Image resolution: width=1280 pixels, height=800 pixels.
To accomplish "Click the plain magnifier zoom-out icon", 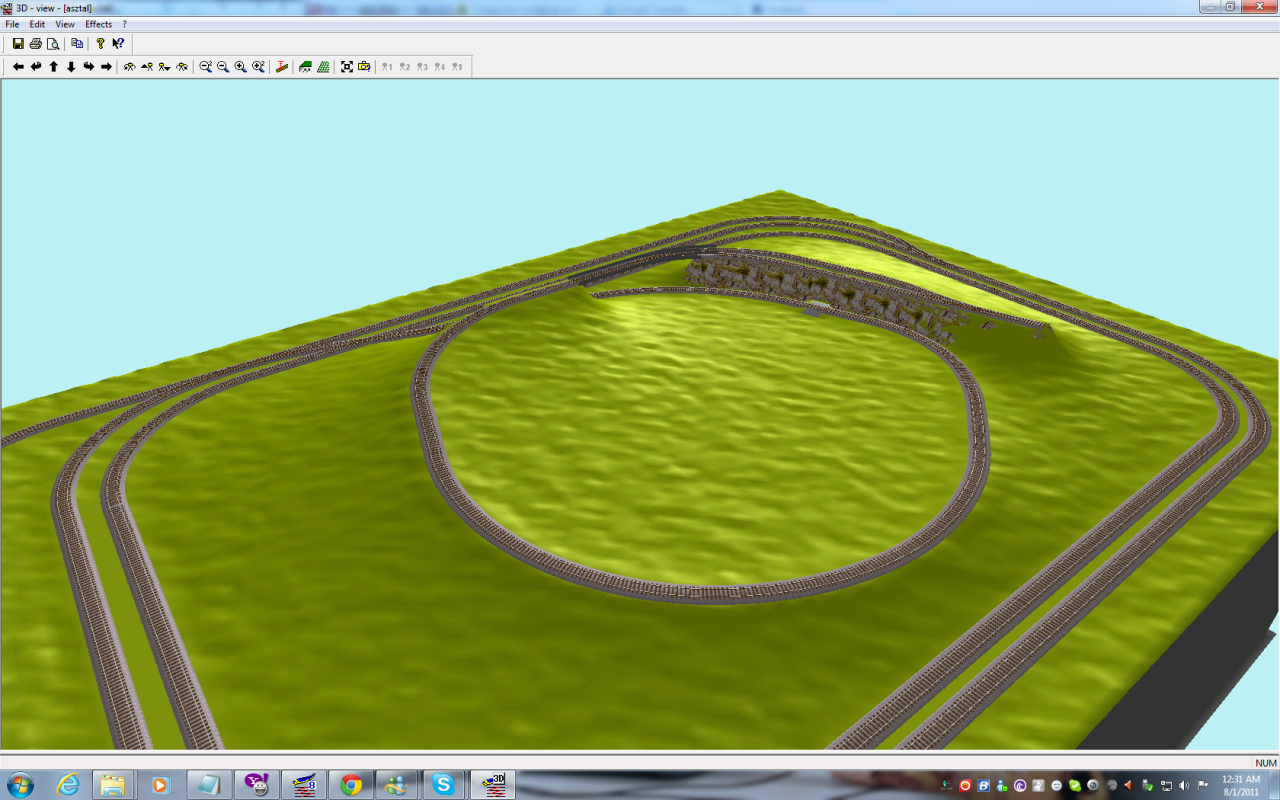I will [223, 67].
